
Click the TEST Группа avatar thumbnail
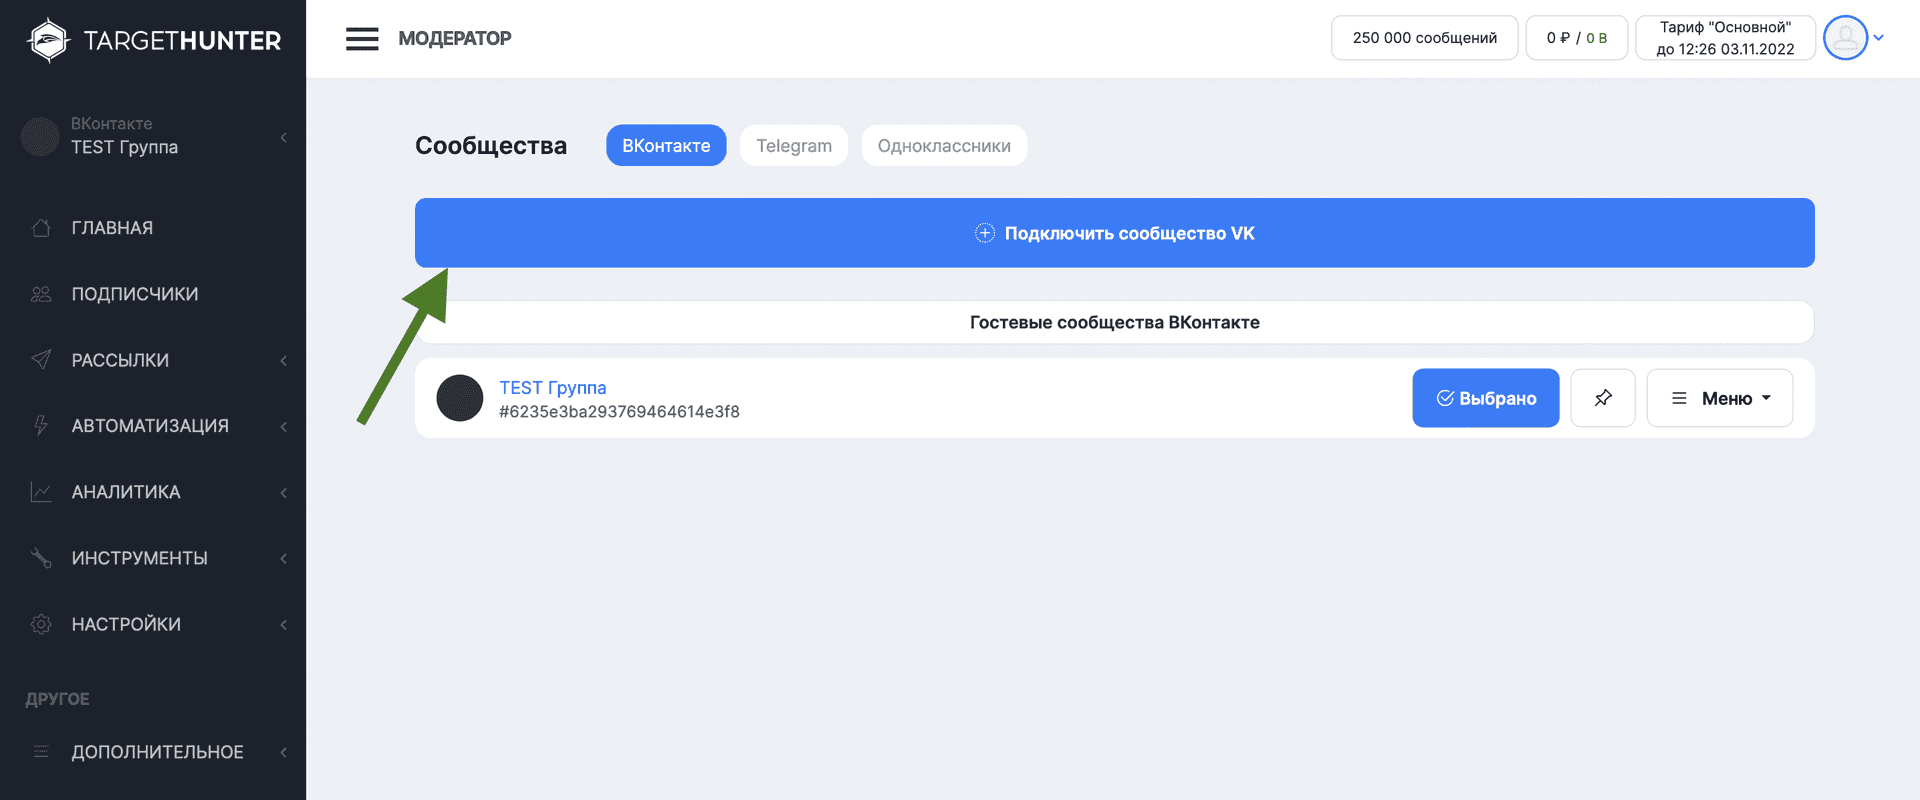pyautogui.click(x=460, y=398)
